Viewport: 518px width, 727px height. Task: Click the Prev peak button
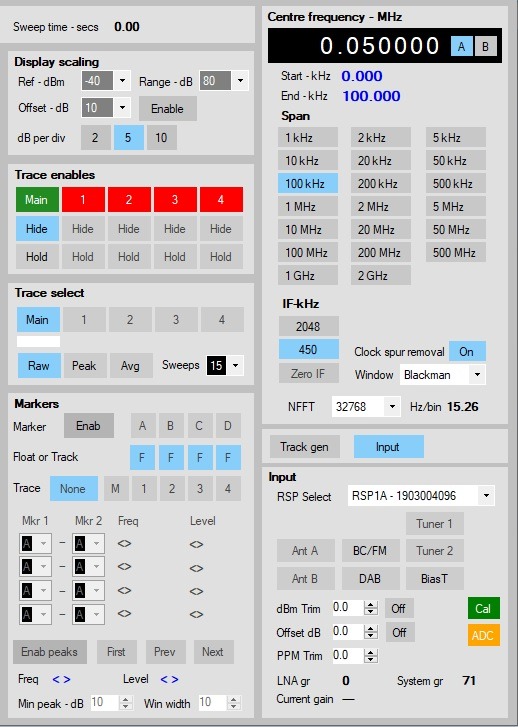(x=166, y=652)
